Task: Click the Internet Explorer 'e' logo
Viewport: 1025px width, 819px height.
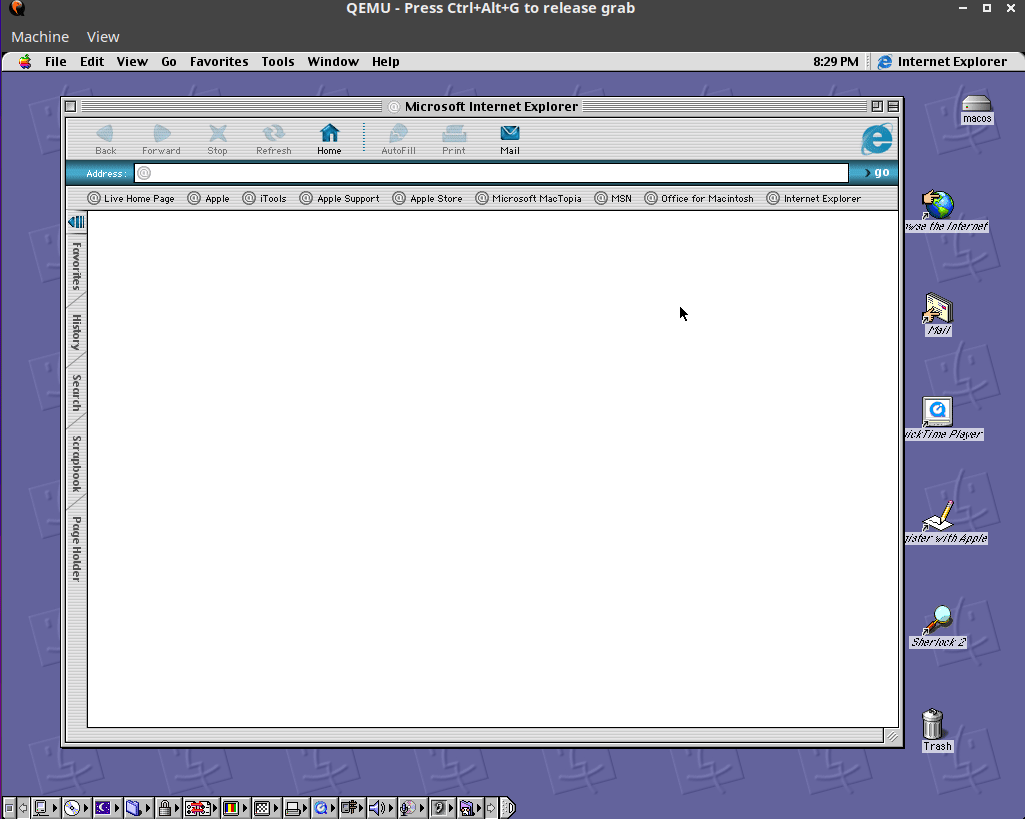Action: [x=876, y=139]
